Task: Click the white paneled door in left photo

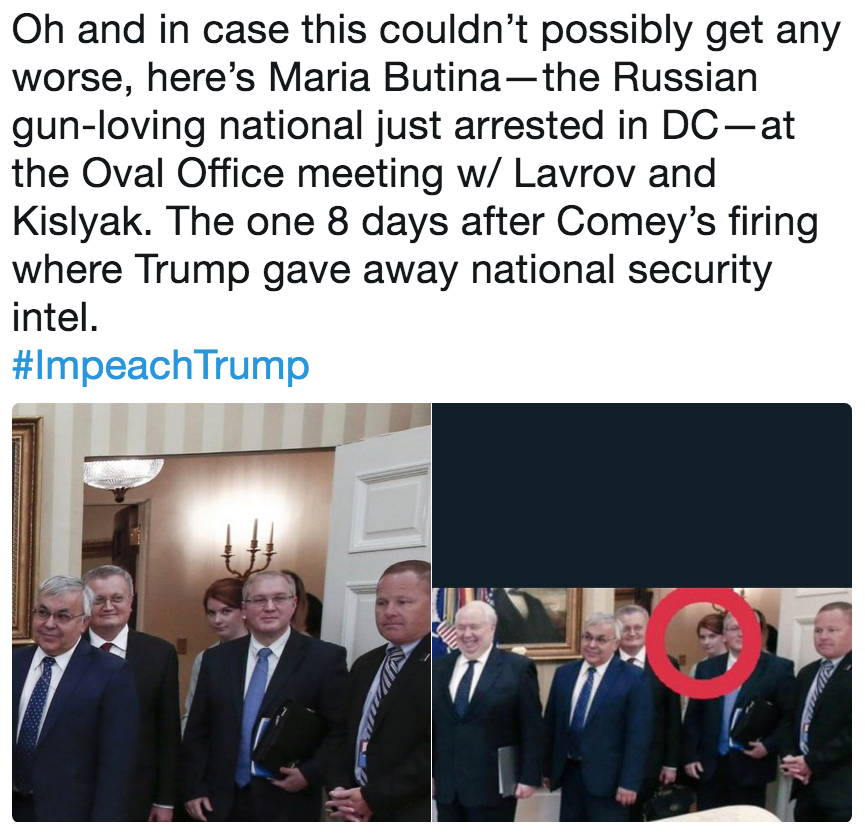Action: (386, 552)
